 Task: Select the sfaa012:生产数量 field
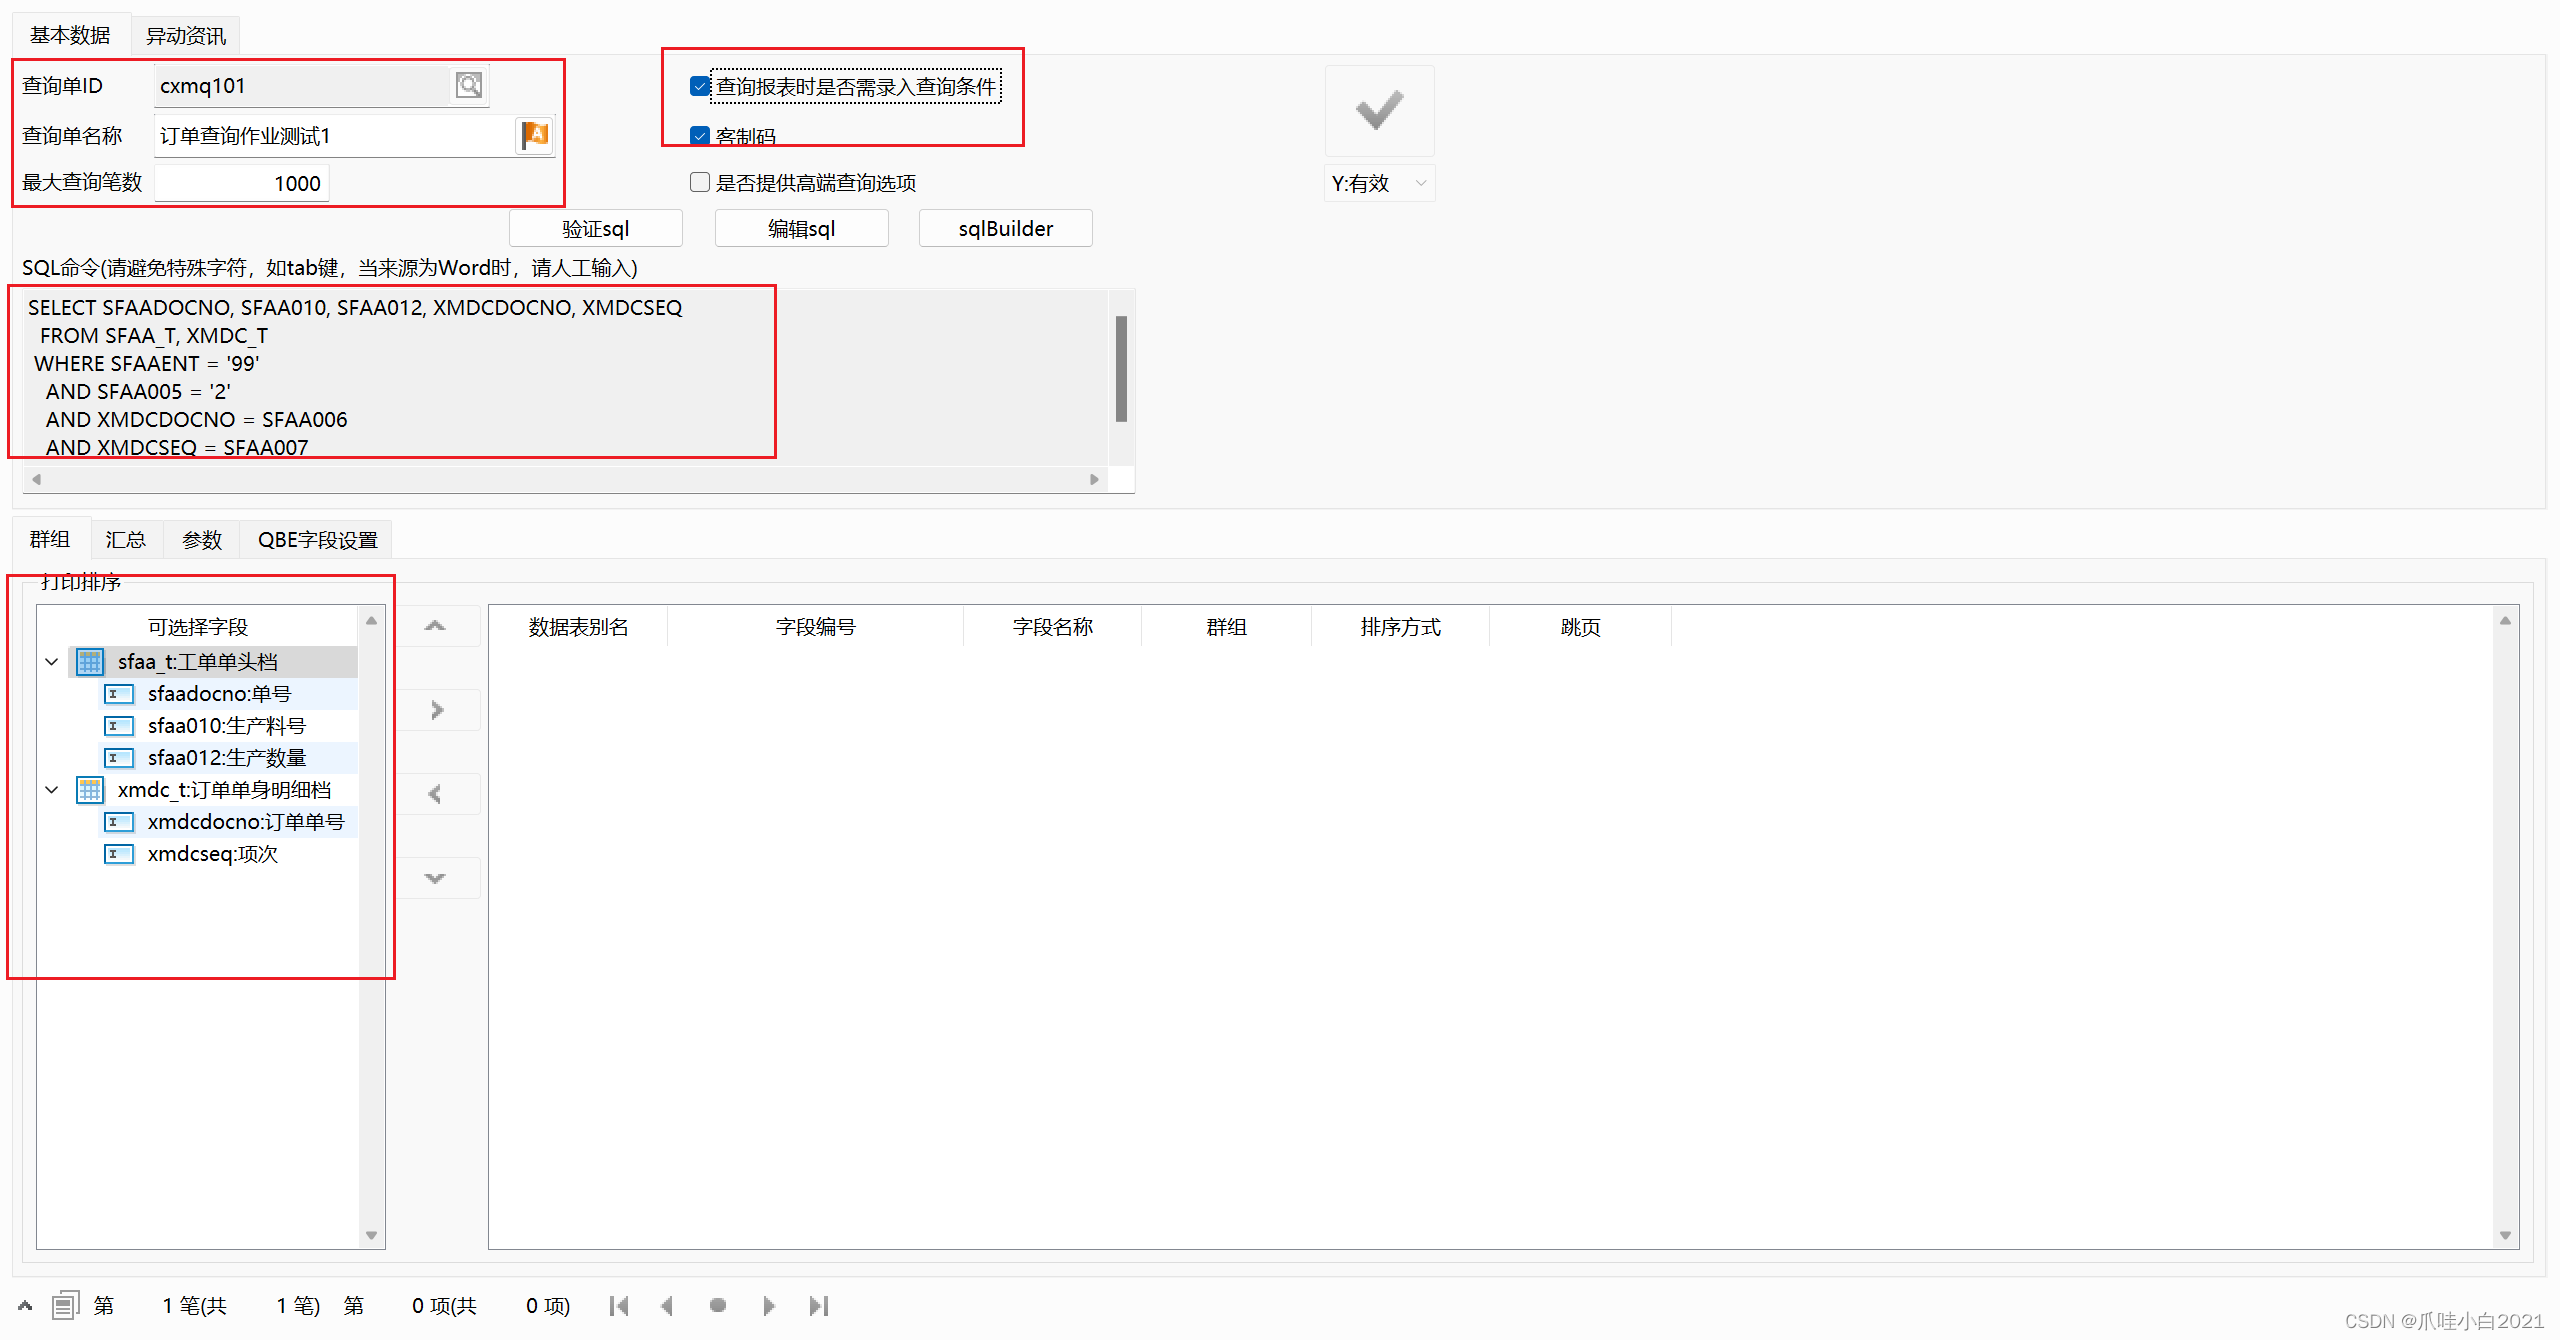coord(227,758)
